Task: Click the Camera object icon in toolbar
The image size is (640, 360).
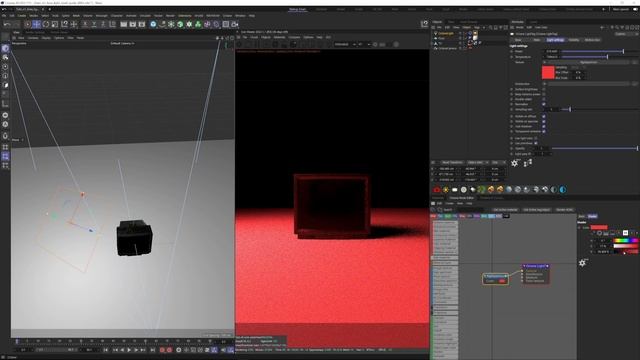Action: [x=234, y=24]
